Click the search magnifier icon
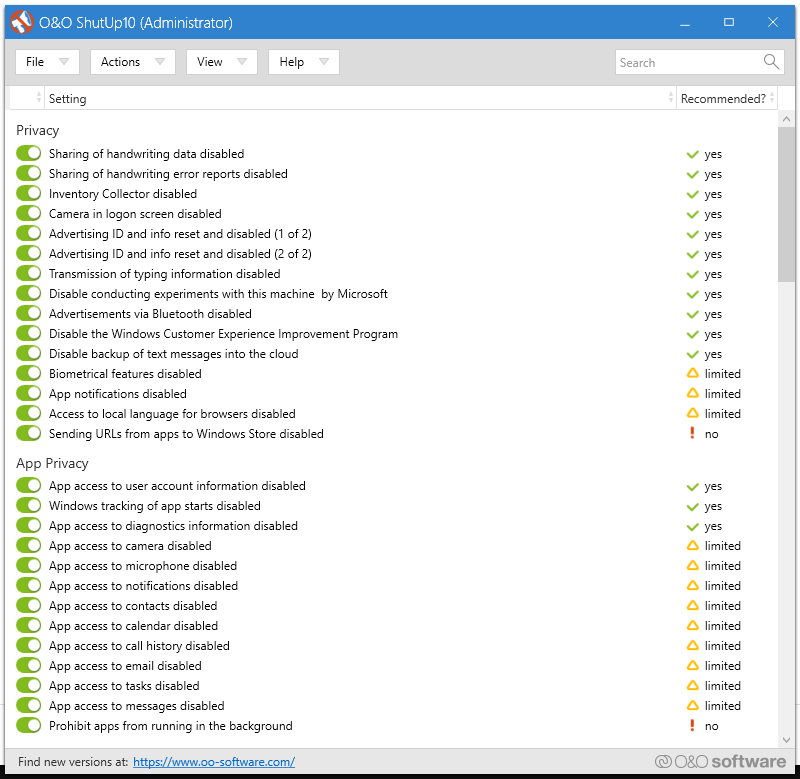Screen dimensions: 800x779 coord(771,62)
